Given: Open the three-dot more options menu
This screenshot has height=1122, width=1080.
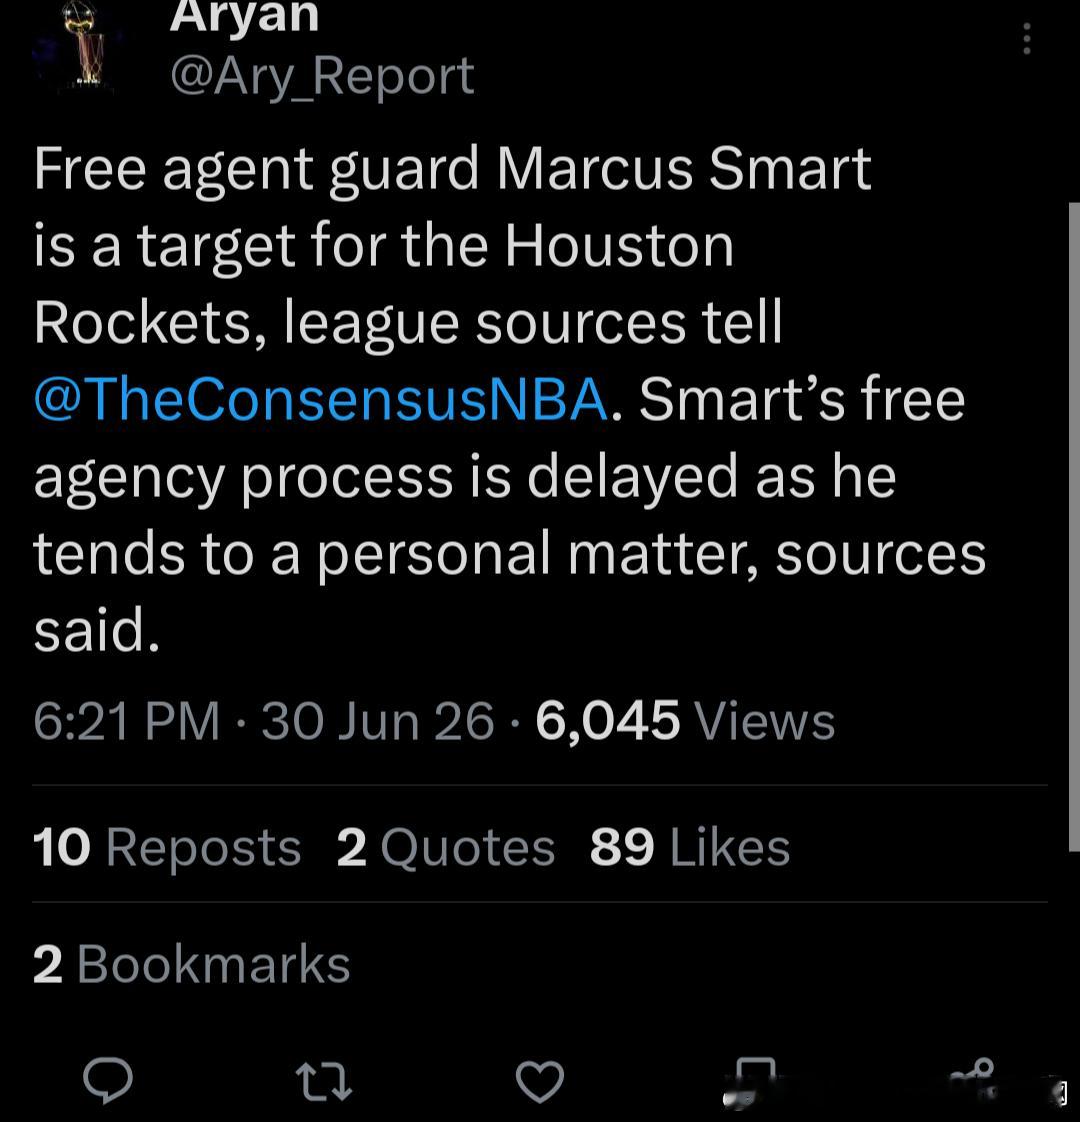Looking at the screenshot, I should point(1027,39).
